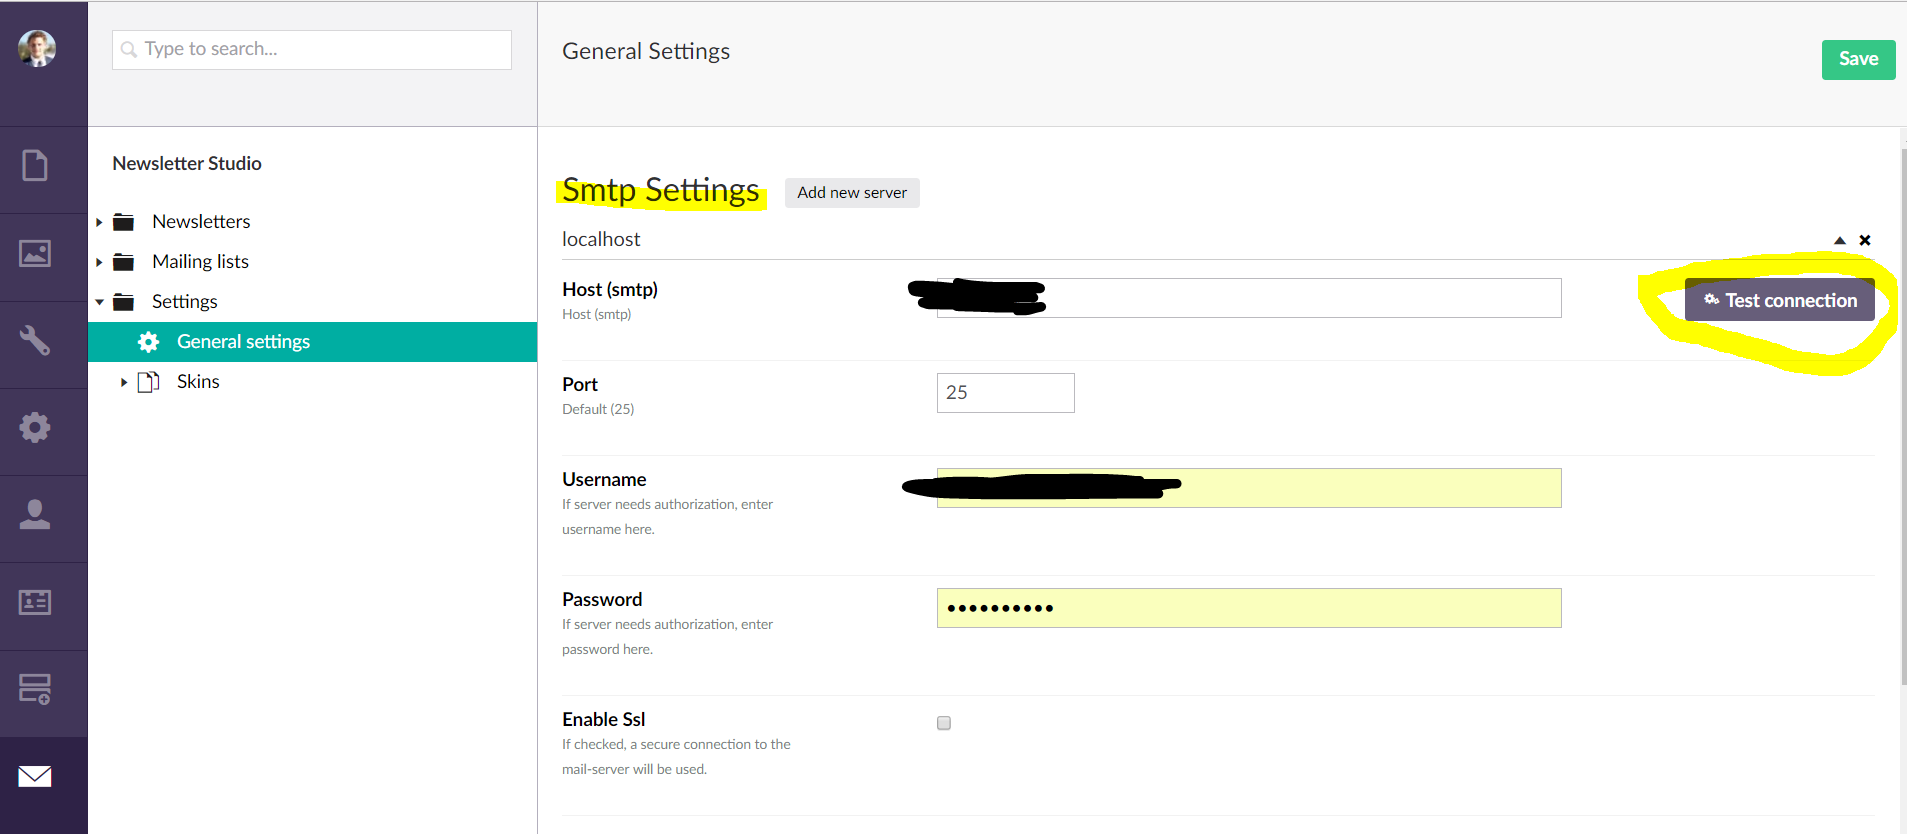This screenshot has height=834, width=1907.
Task: Open the Newsletters tree item
Action: click(201, 221)
